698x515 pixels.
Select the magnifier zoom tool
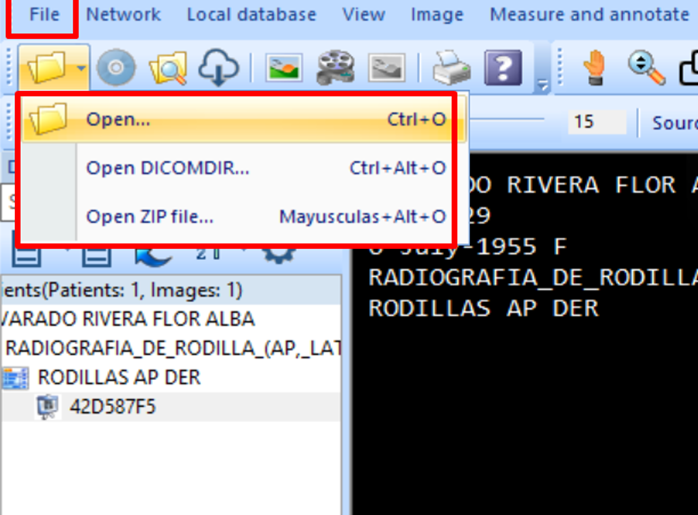click(x=646, y=67)
